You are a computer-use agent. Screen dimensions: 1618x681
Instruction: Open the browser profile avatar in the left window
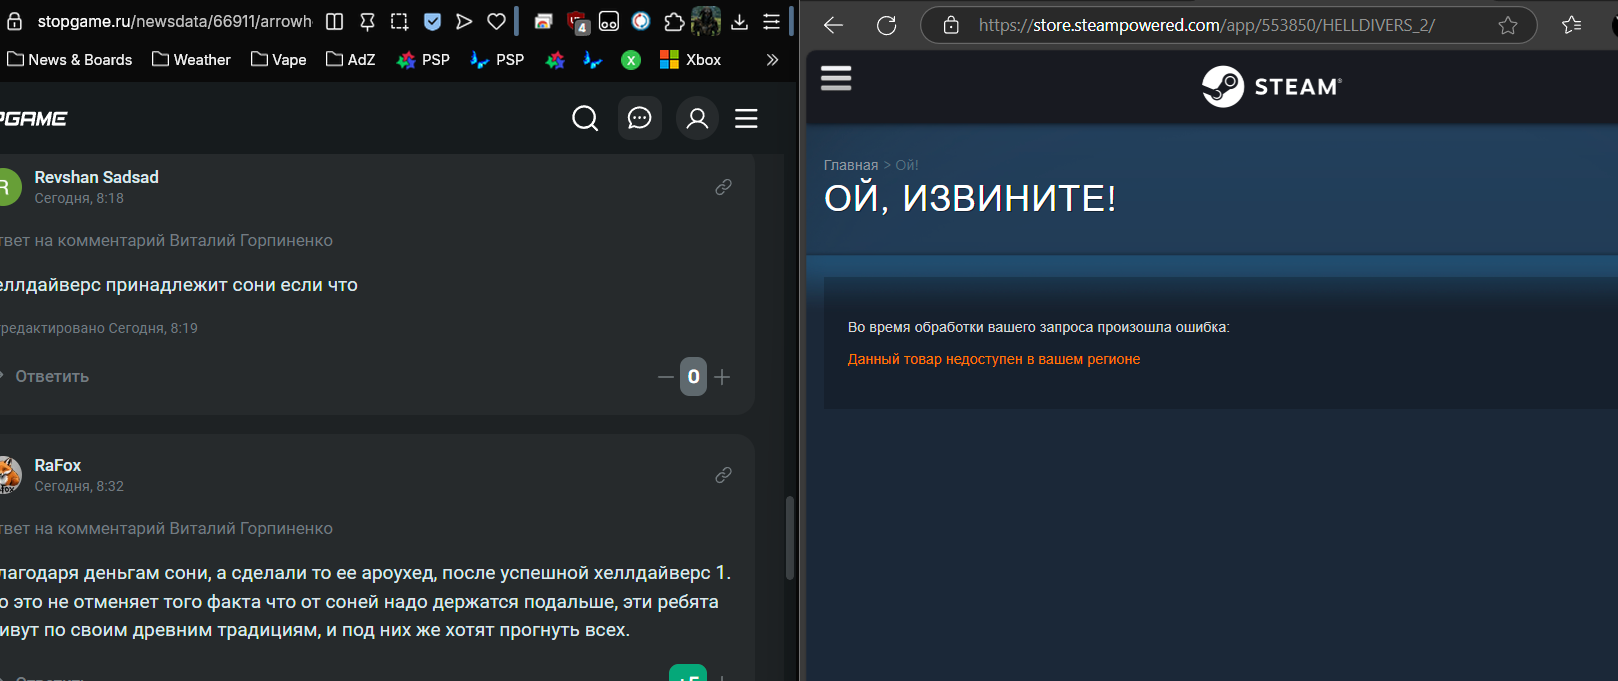pos(706,21)
